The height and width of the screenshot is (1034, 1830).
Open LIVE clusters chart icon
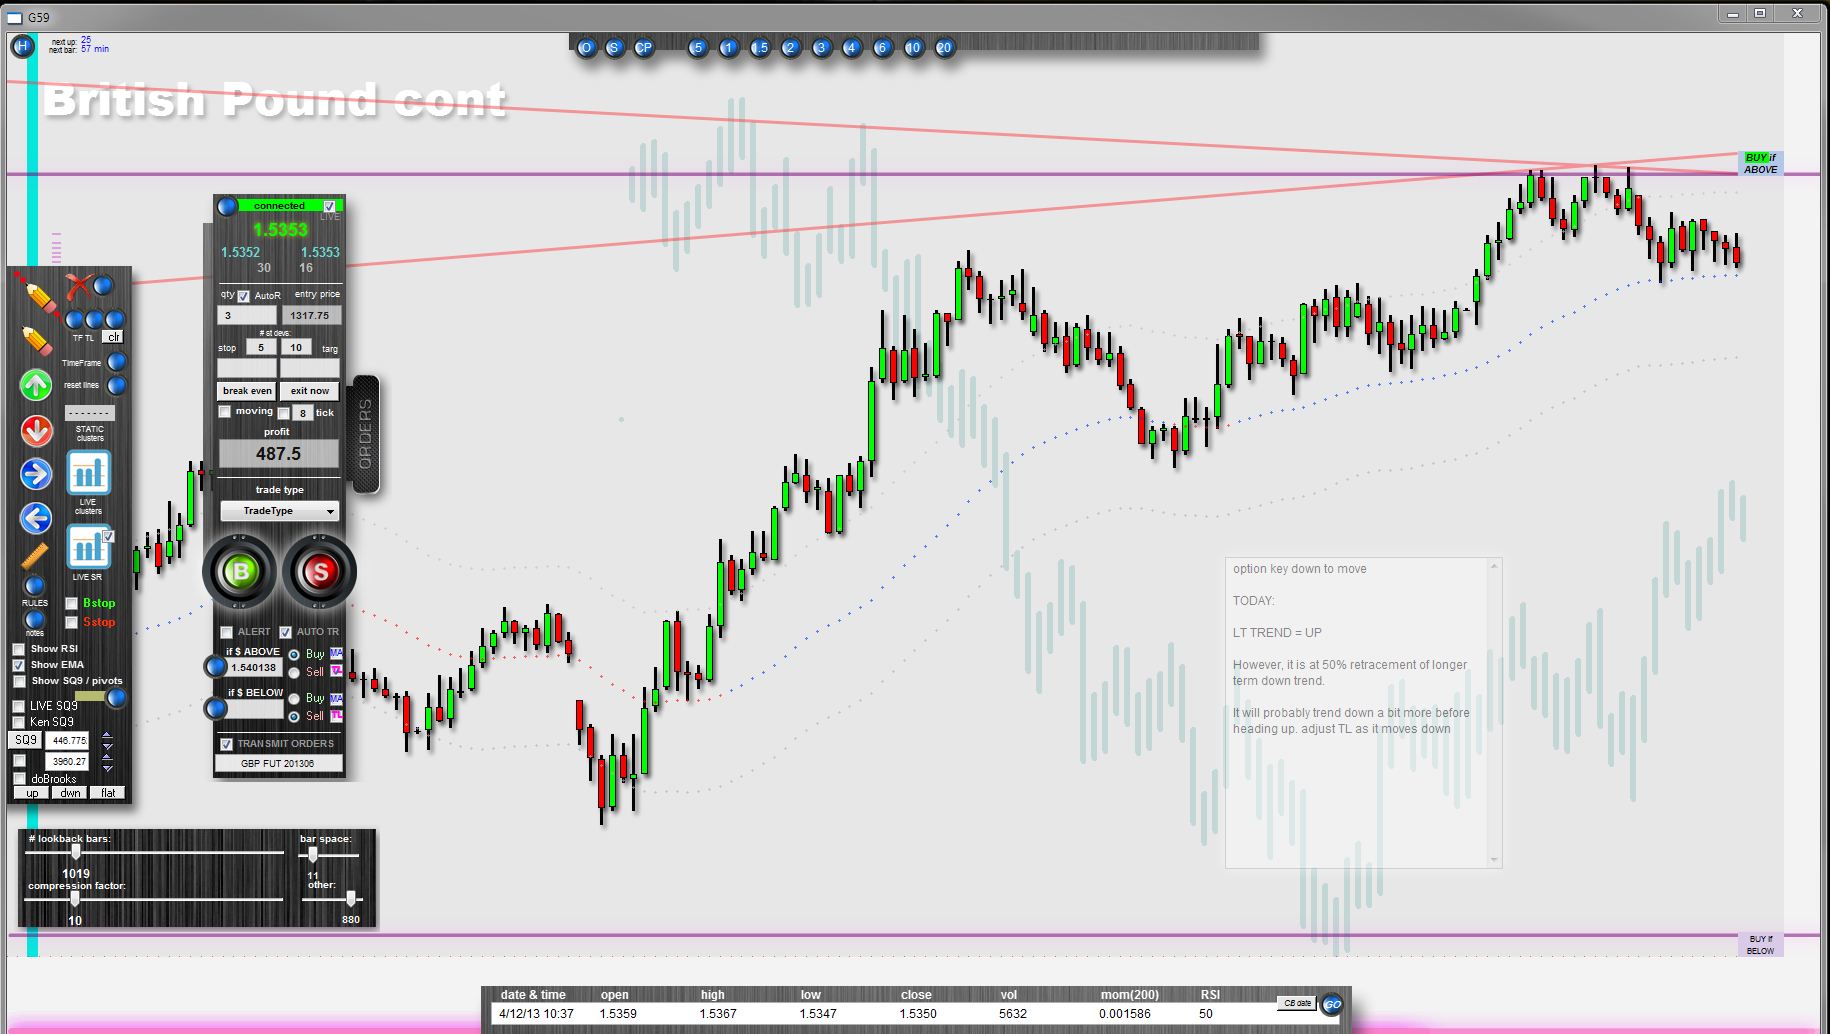coord(88,473)
